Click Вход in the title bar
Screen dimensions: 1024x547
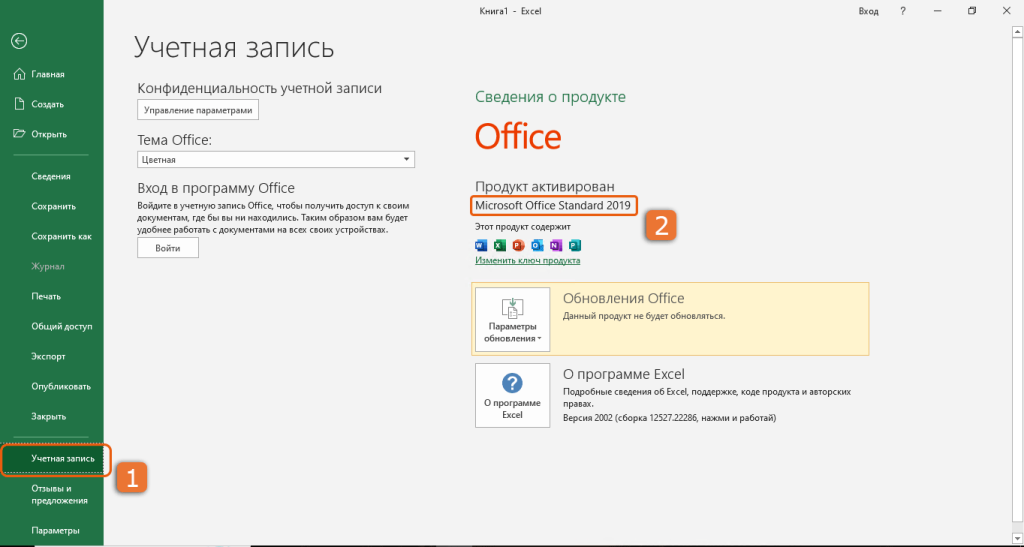pos(869,11)
